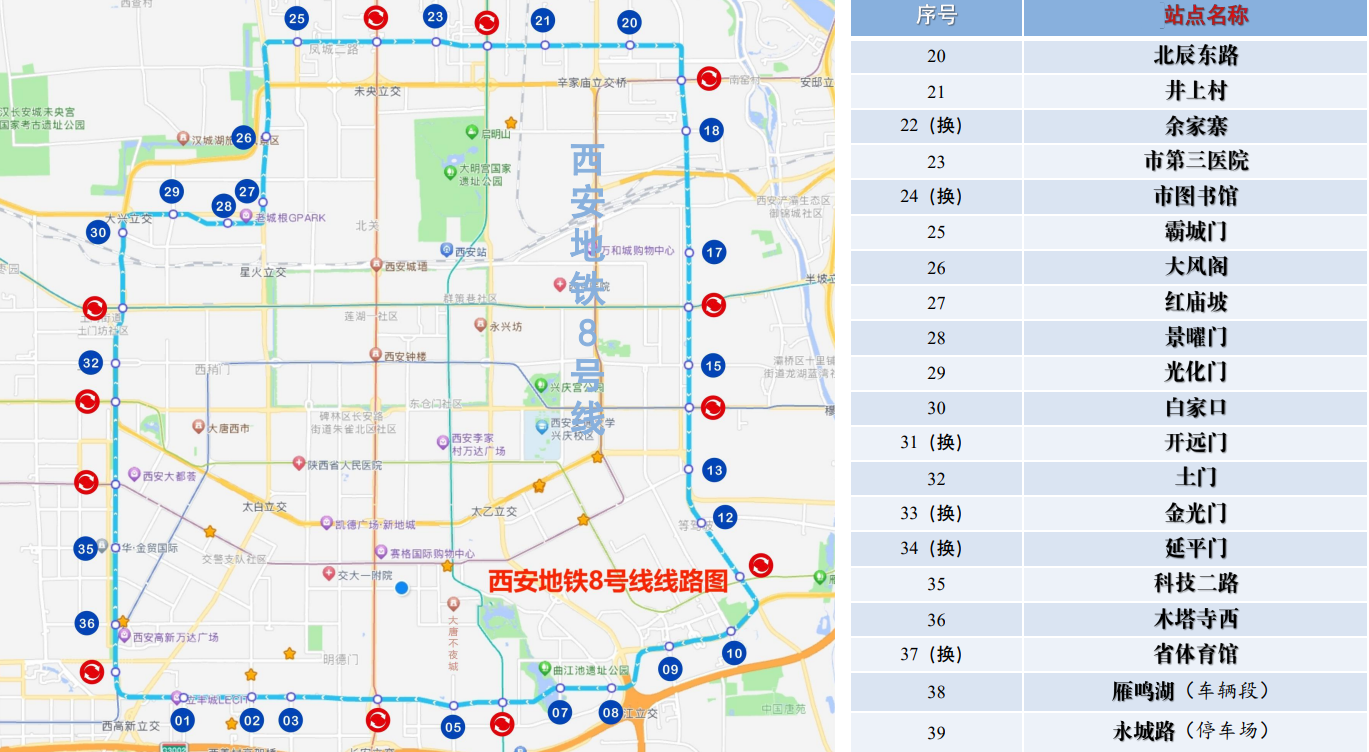Select blue station marker 23 on the map
The image size is (1369, 752).
[435, 17]
